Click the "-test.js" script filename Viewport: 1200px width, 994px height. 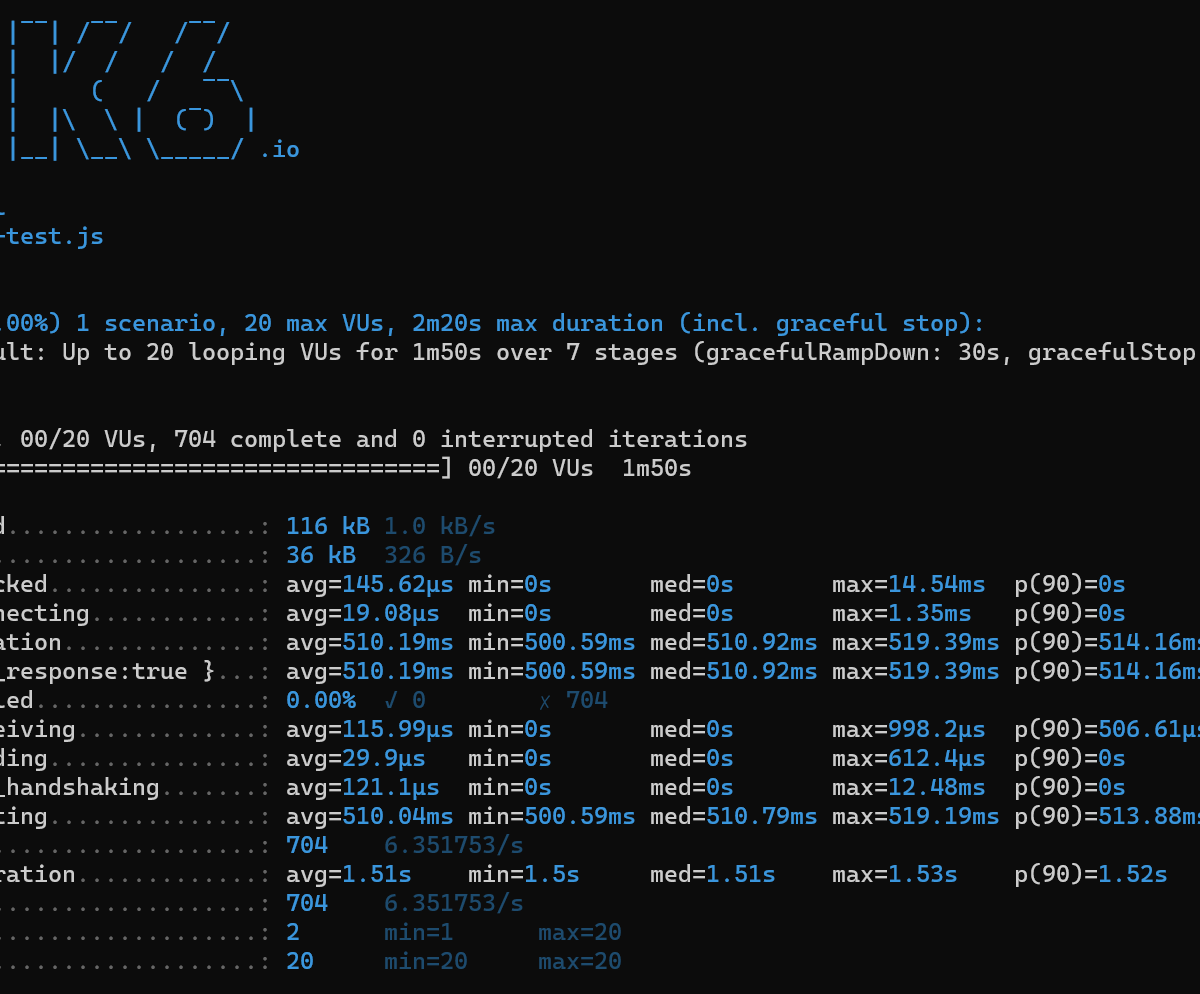(x=54, y=237)
